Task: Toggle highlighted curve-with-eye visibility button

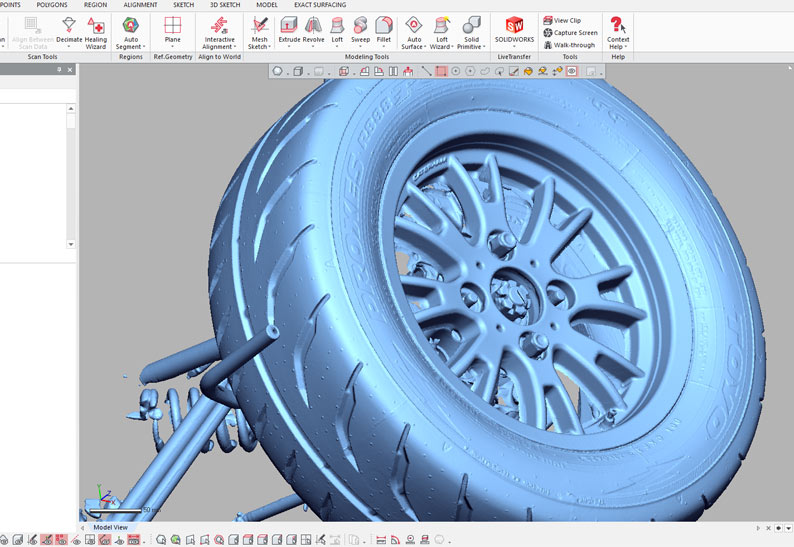Action: pyautogui.click(x=105, y=539)
